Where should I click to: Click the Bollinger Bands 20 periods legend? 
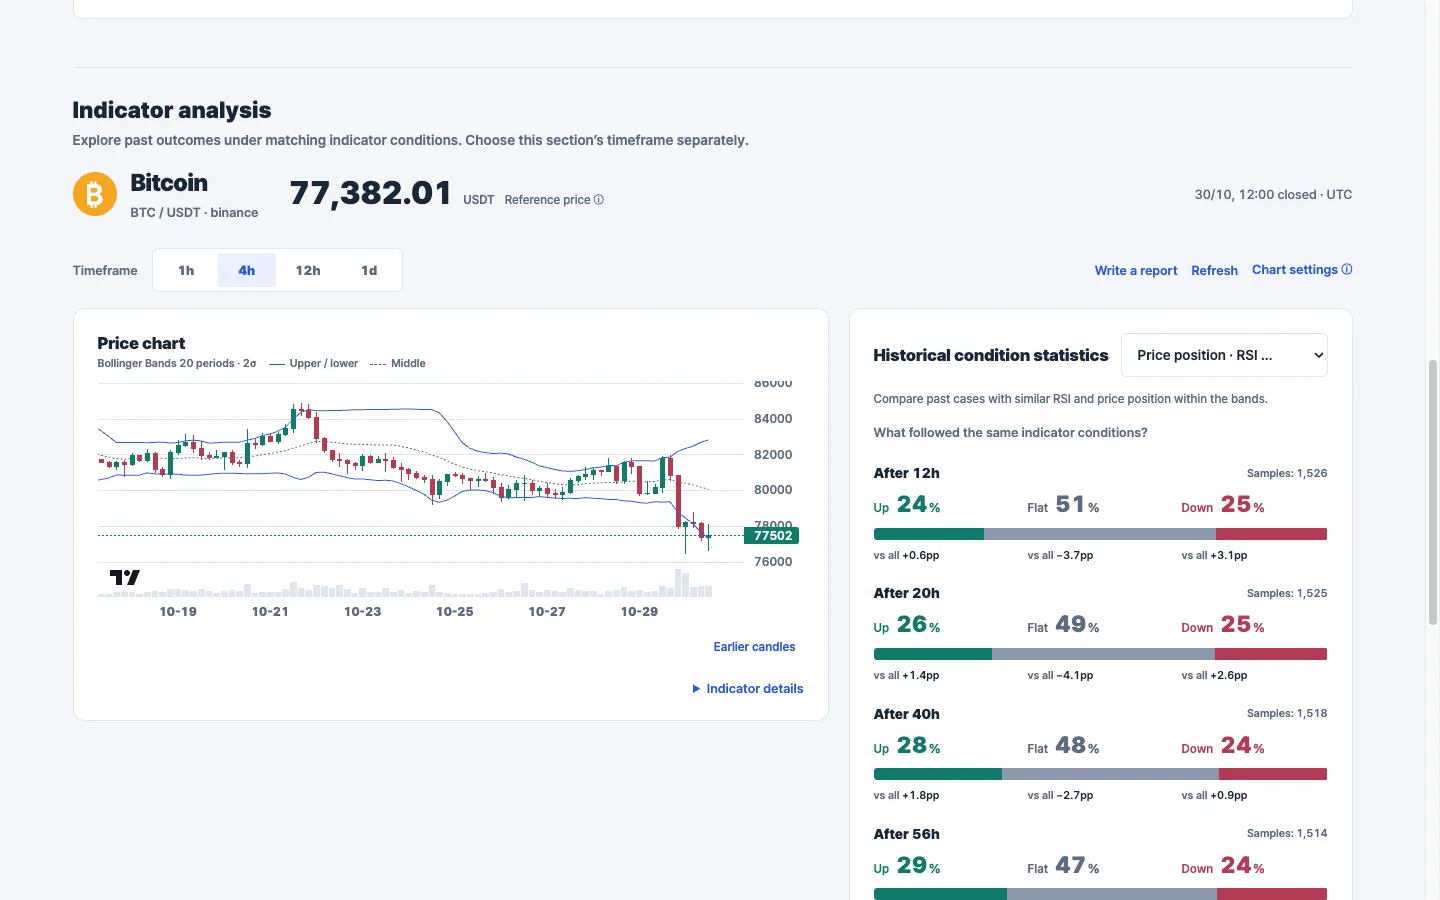[x=177, y=364]
